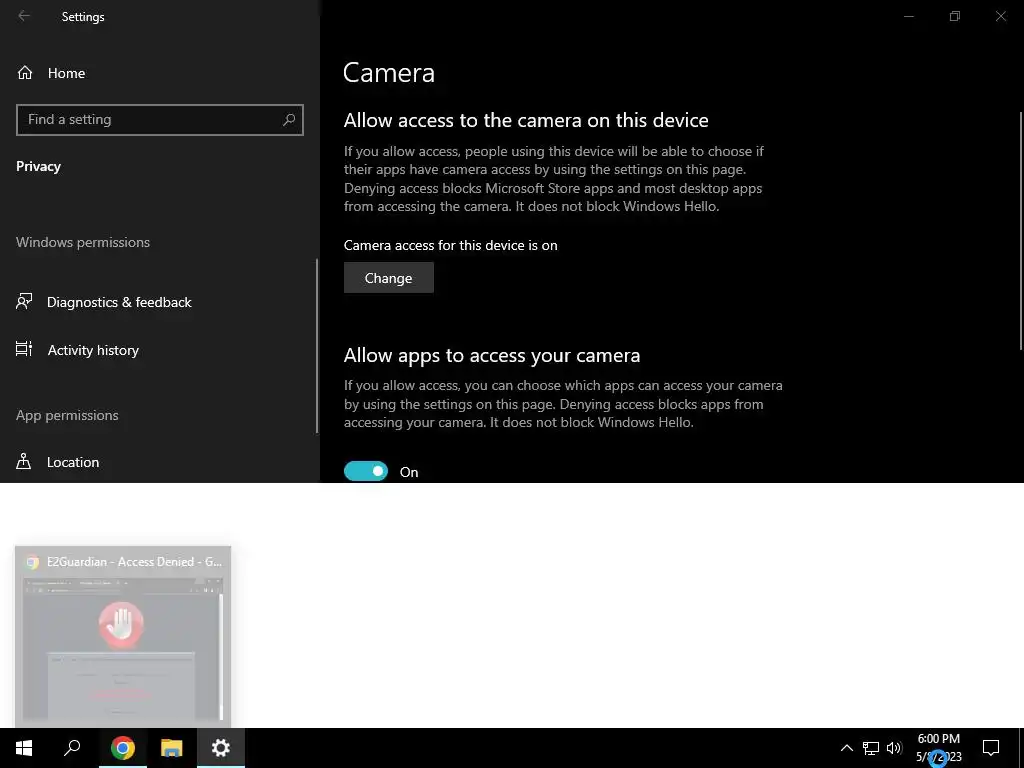Screen dimensions: 1024x768
Task: Close the Settings window
Action: pyautogui.click(x=1000, y=16)
